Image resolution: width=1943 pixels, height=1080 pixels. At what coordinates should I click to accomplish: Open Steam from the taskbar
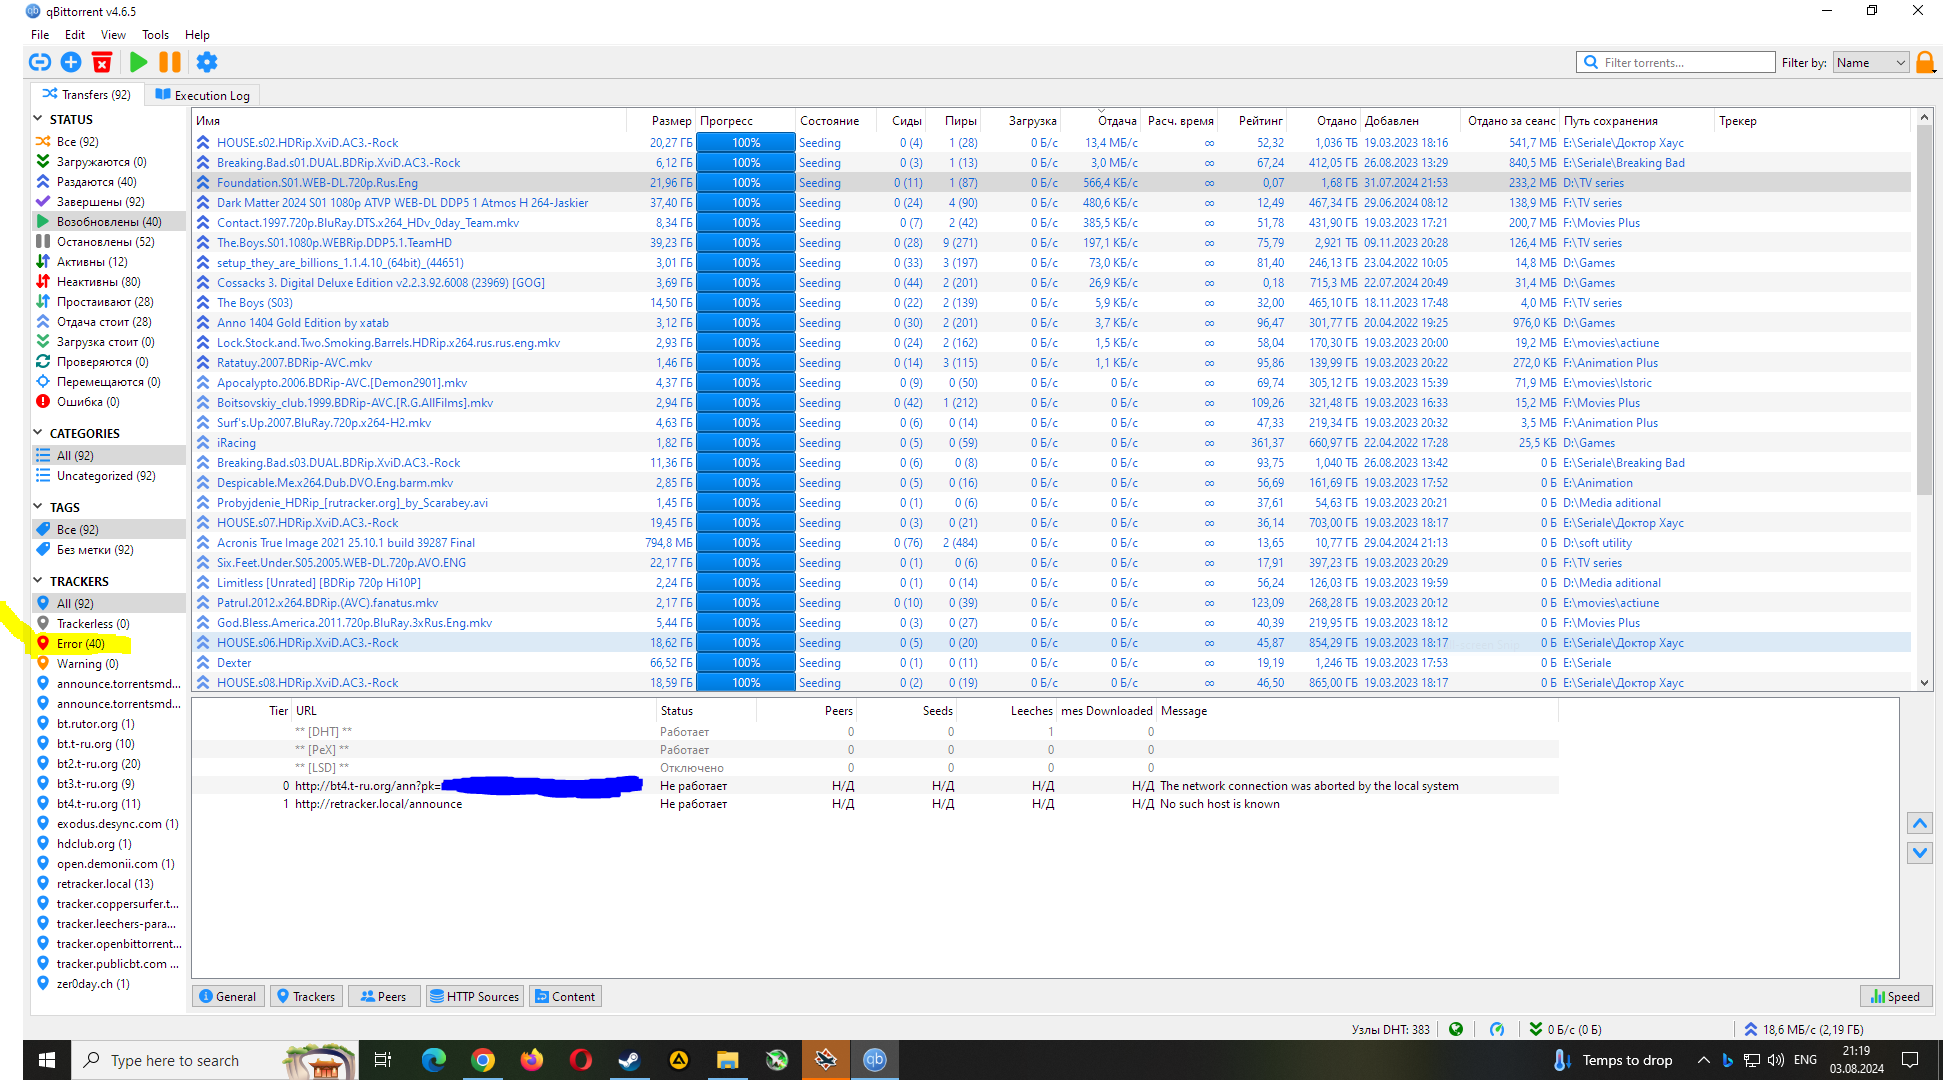point(629,1060)
